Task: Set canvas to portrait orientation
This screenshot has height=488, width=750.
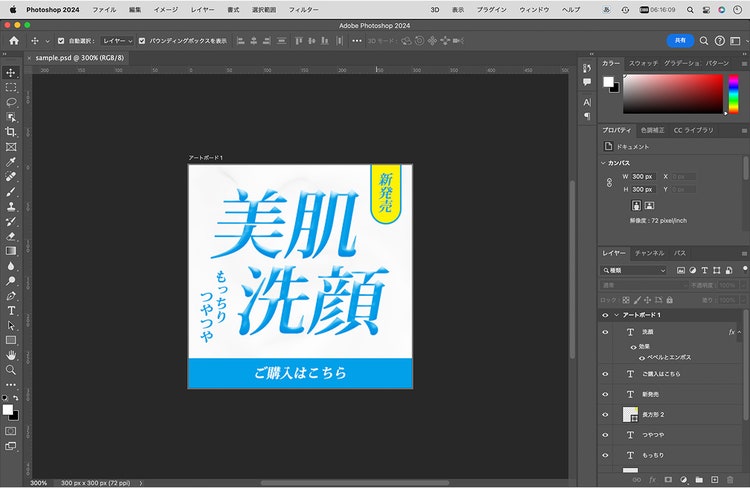Action: [636, 206]
